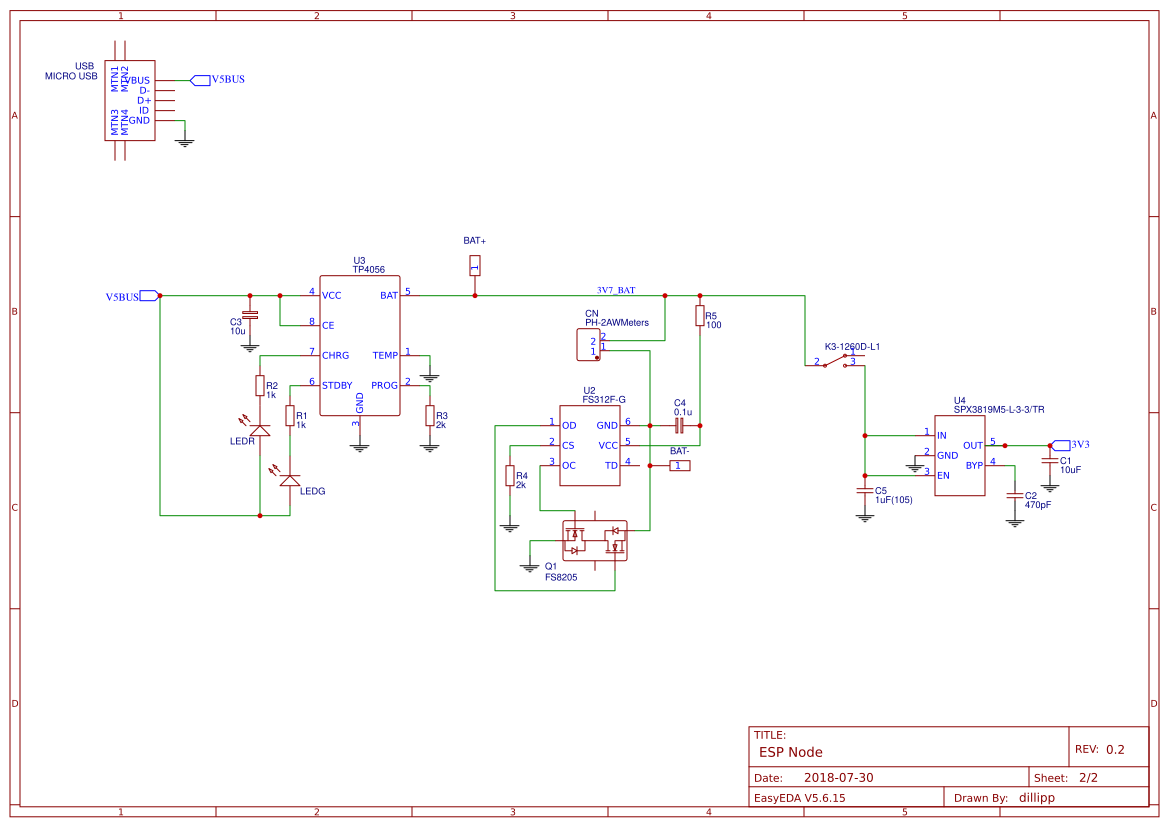Select capacitor C4 0.1u symbol
The height and width of the screenshot is (827, 1169).
679,426
